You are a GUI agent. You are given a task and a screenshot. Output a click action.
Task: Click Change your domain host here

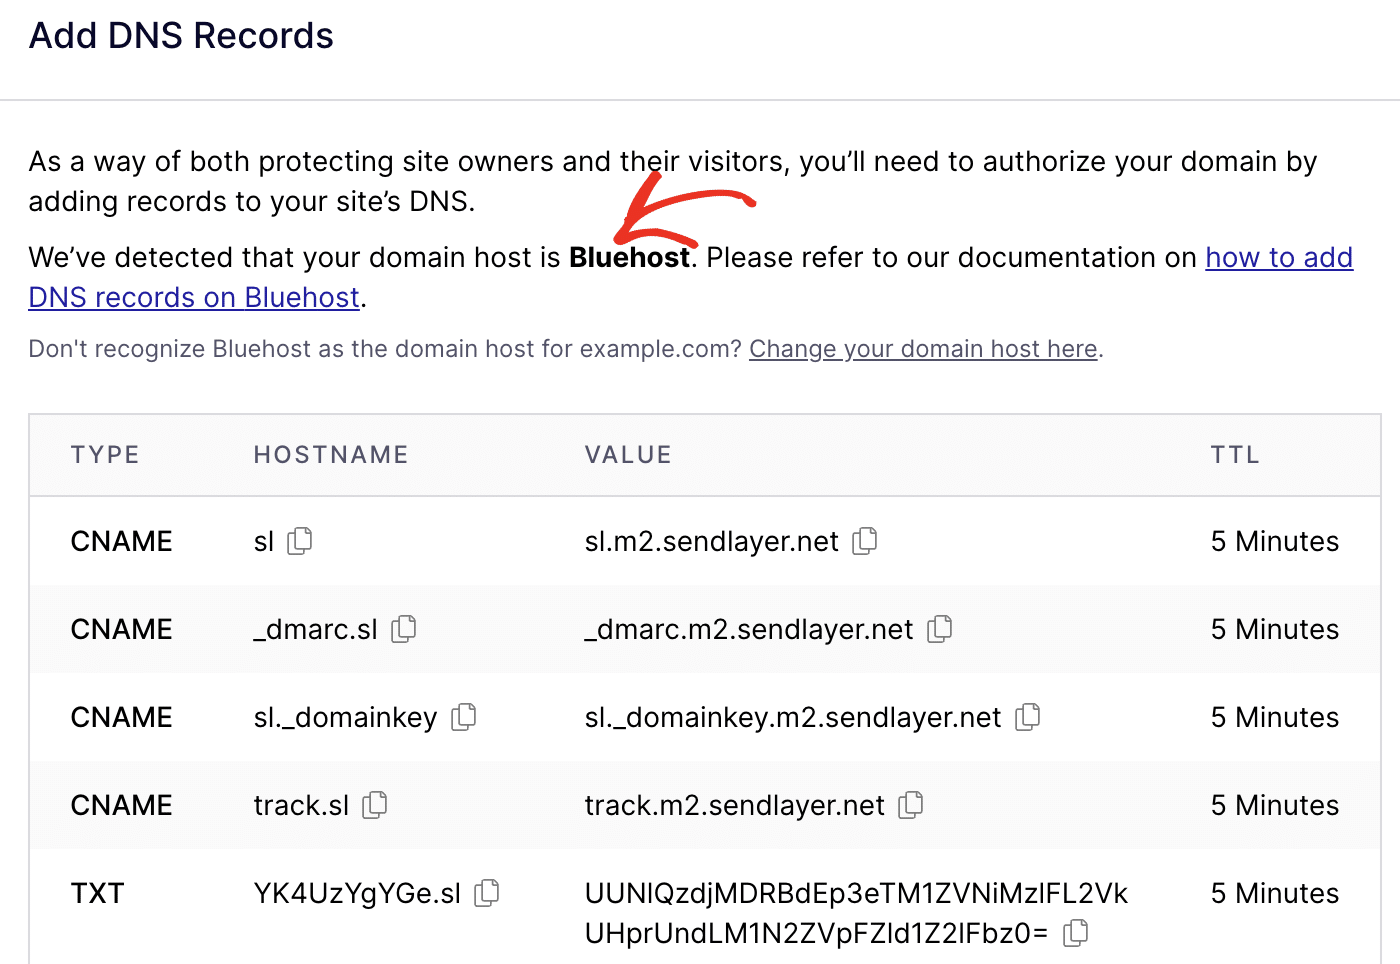923,348
